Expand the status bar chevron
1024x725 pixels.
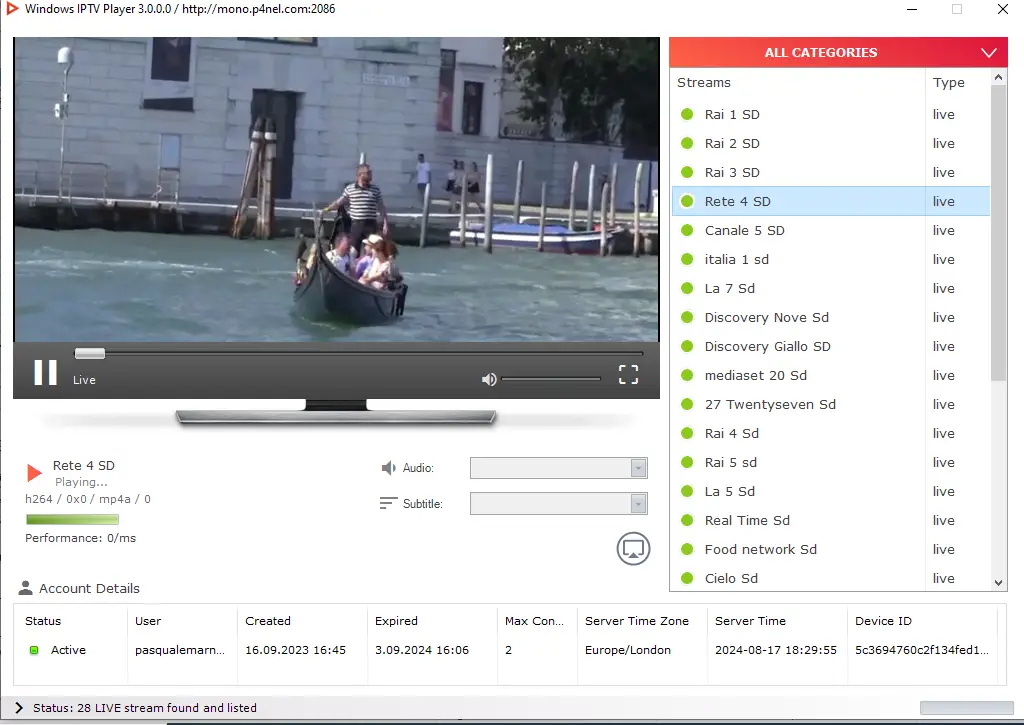18,708
